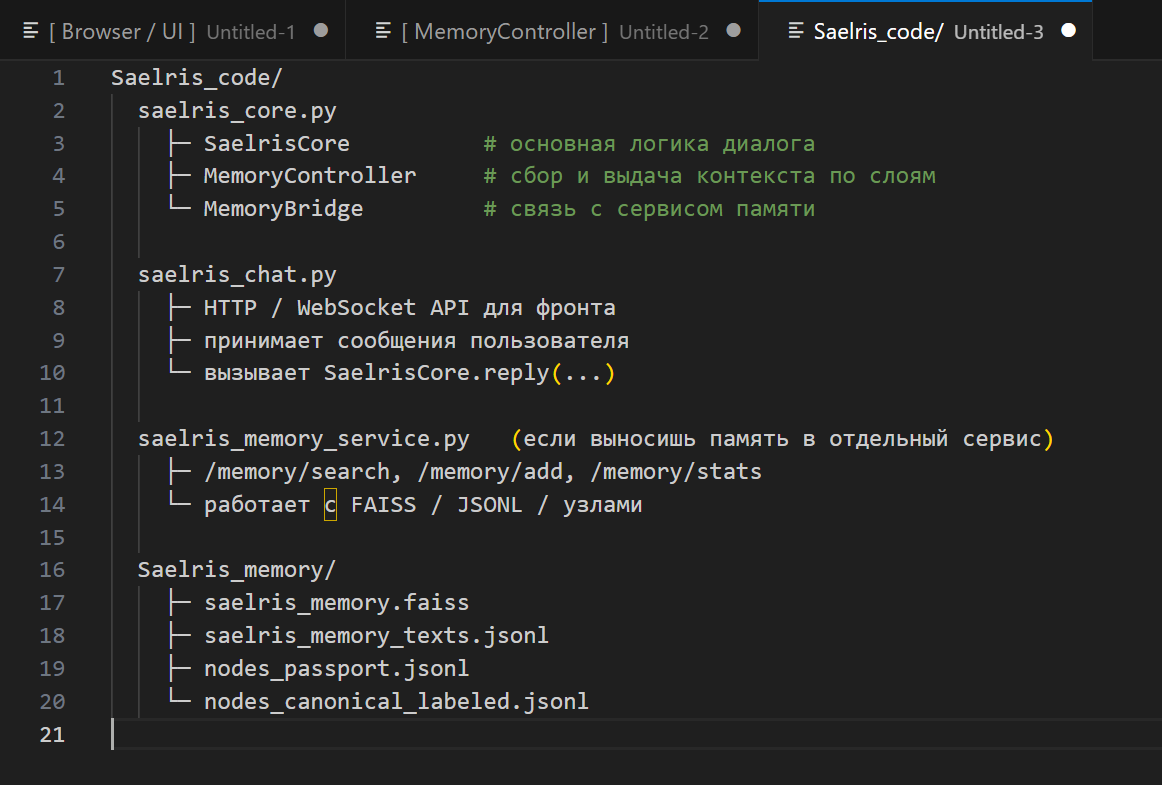1162x785 pixels.
Task: Click the file icon on the MemoryController tab
Action: [x=383, y=30]
